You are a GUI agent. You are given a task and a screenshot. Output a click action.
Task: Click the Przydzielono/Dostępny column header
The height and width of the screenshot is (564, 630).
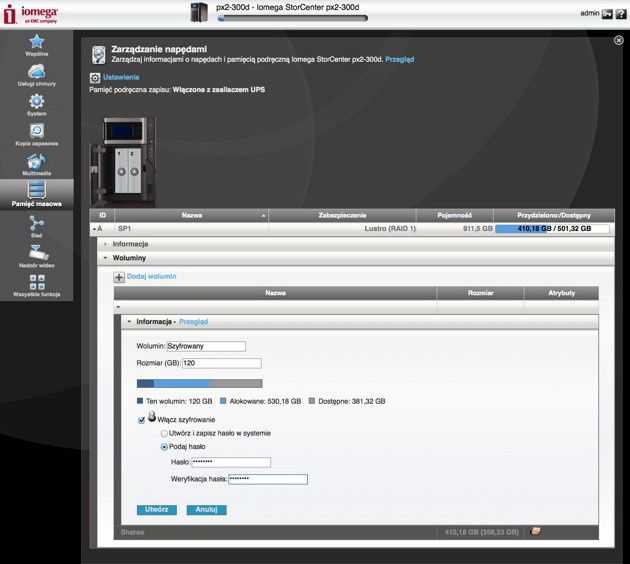pos(554,216)
